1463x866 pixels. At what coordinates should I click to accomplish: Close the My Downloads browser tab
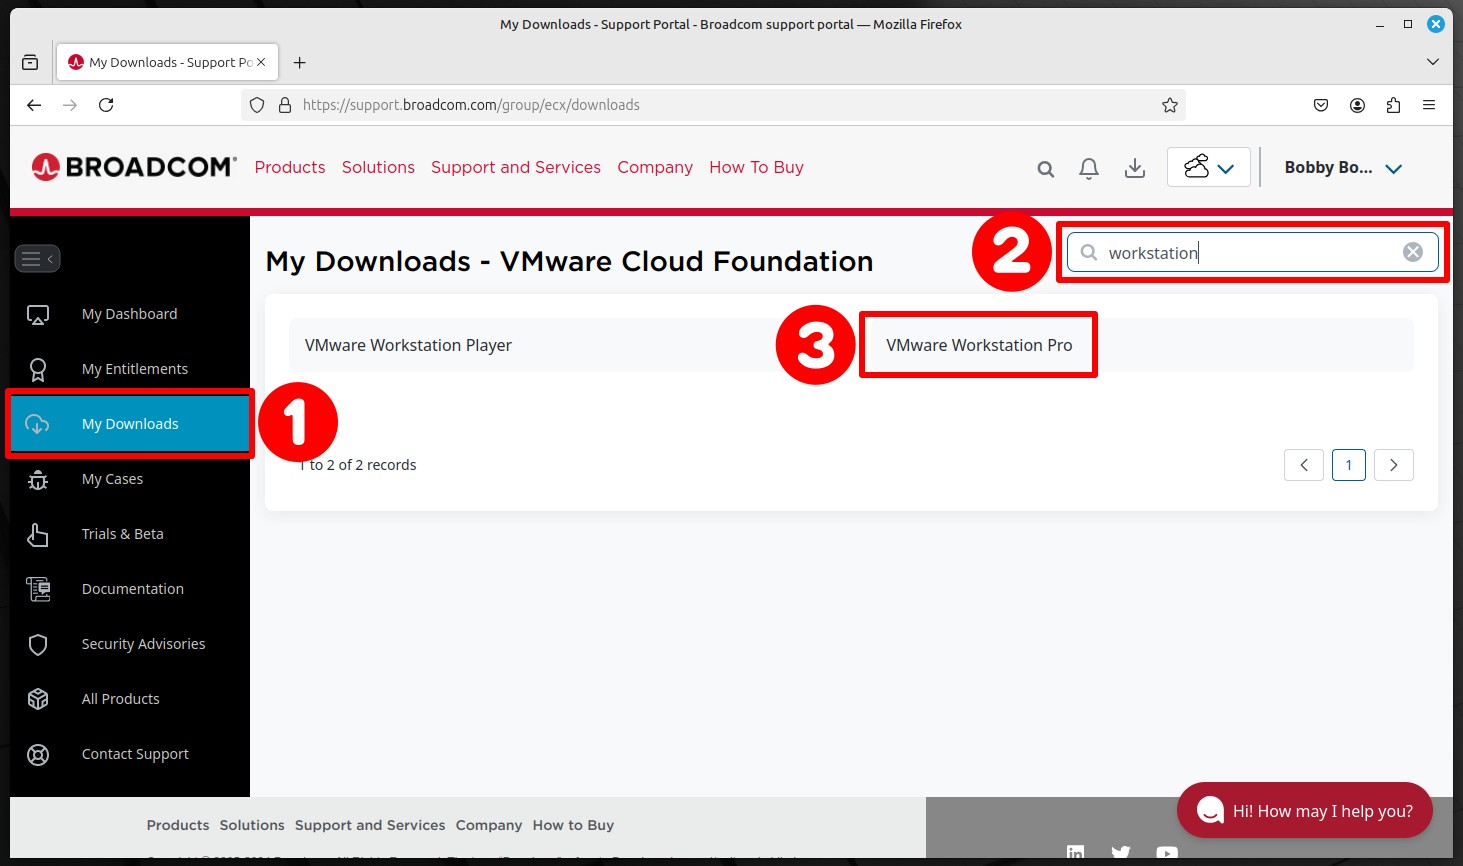point(261,62)
